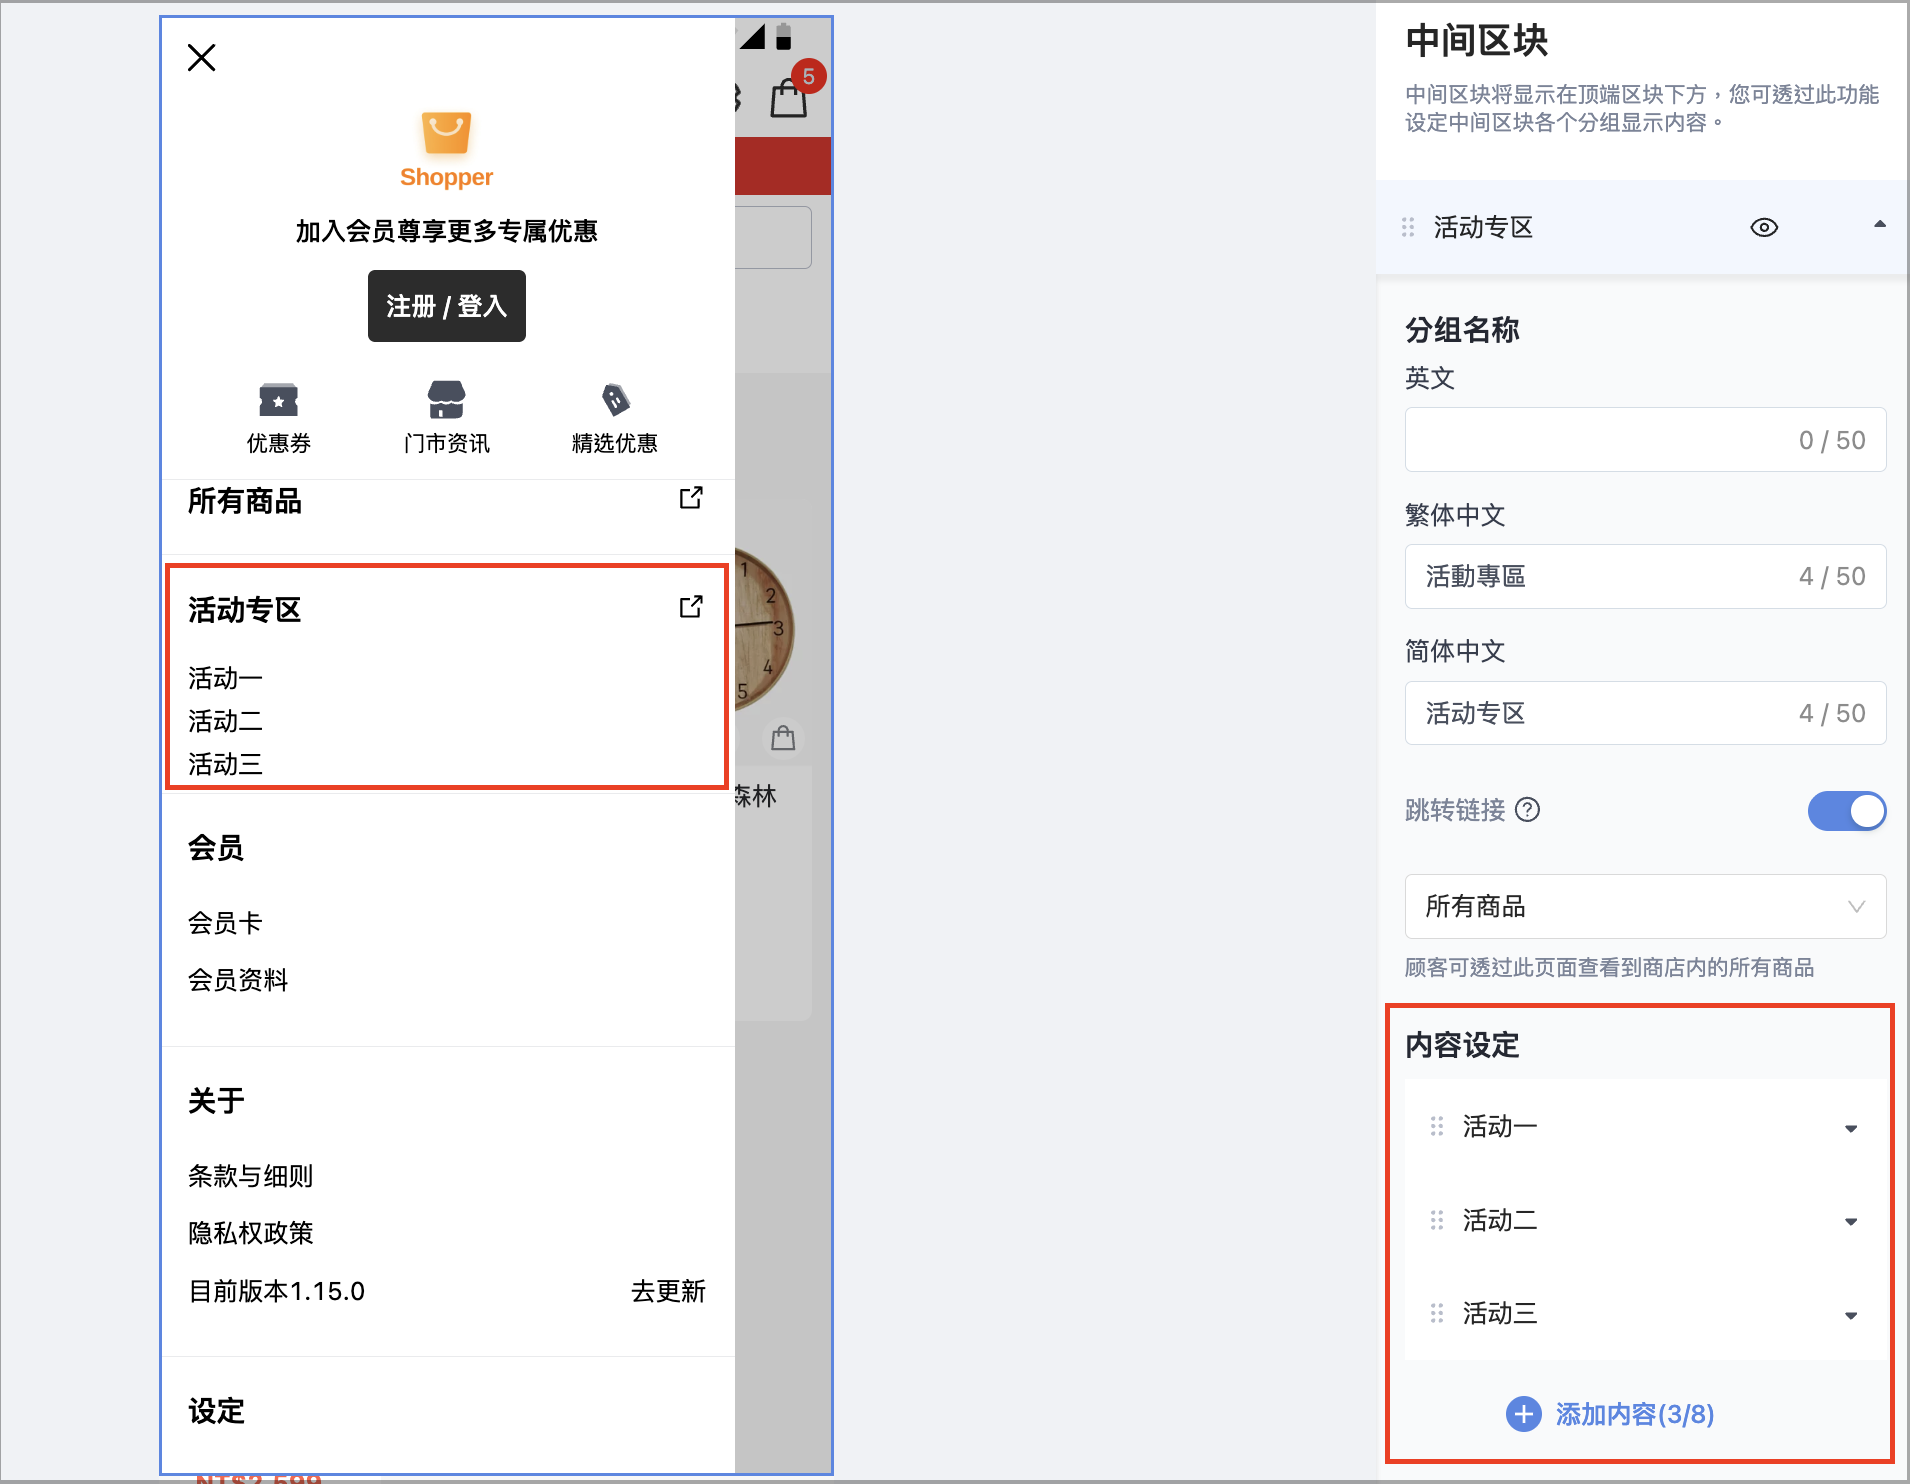Click the 注册 / 登入 button
Screen dimensions: 1910x1484
point(446,306)
